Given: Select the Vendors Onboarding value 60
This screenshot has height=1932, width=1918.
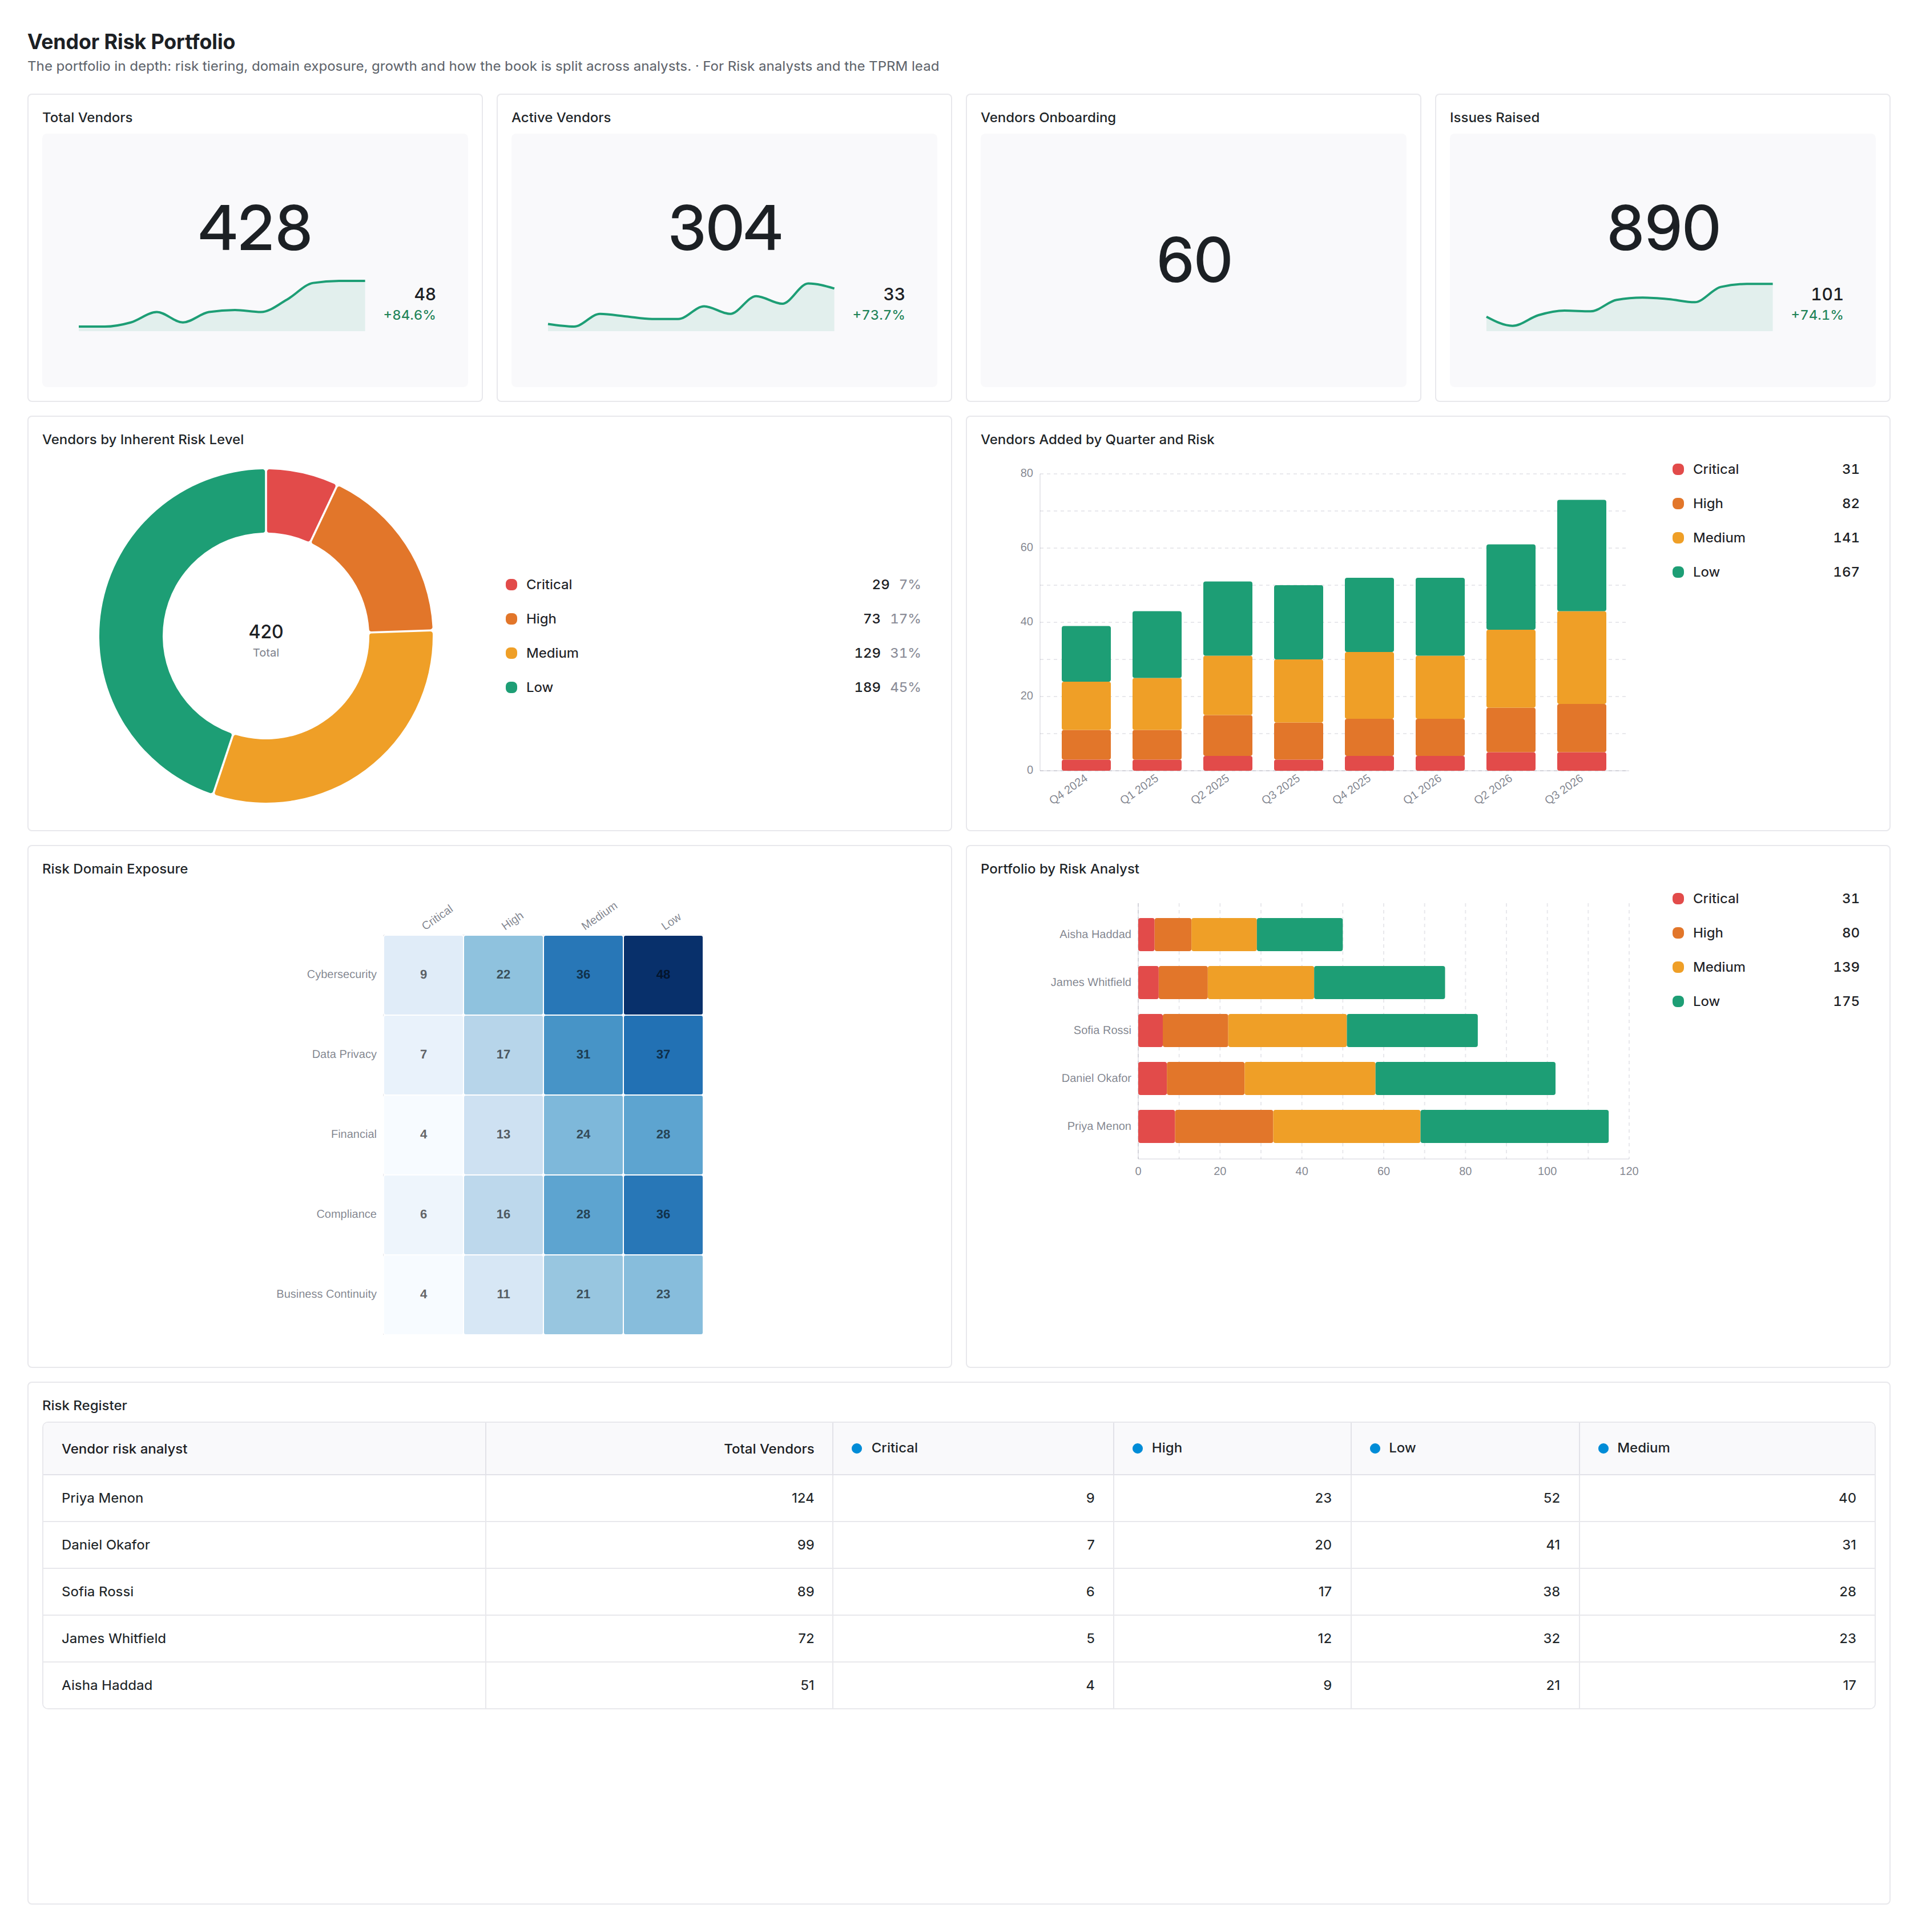Looking at the screenshot, I should [x=1193, y=260].
